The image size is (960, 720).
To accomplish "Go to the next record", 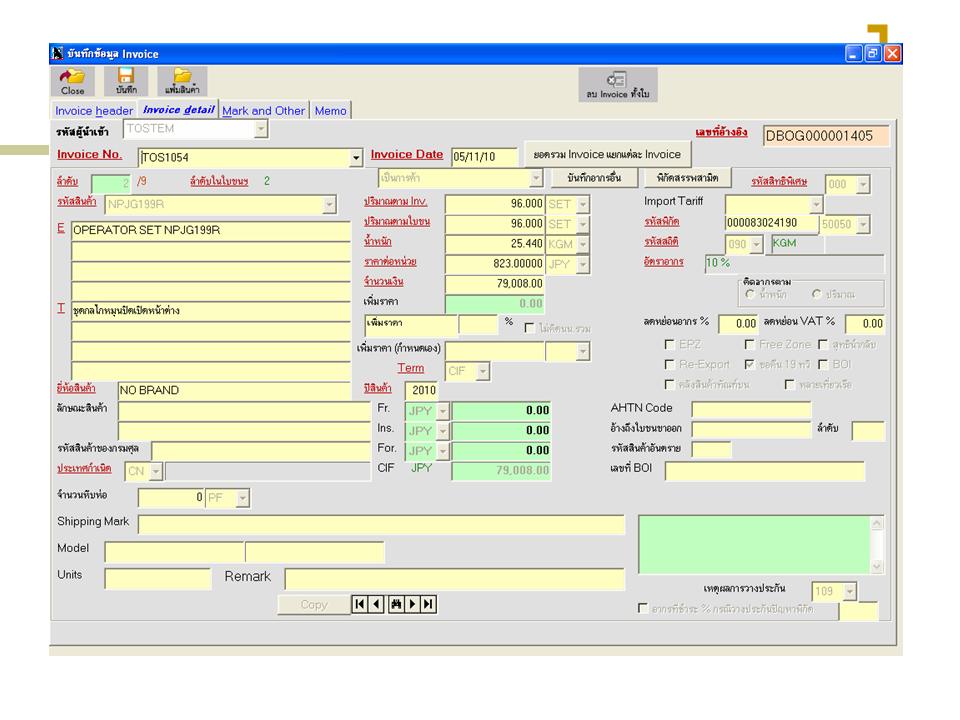I will point(411,604).
